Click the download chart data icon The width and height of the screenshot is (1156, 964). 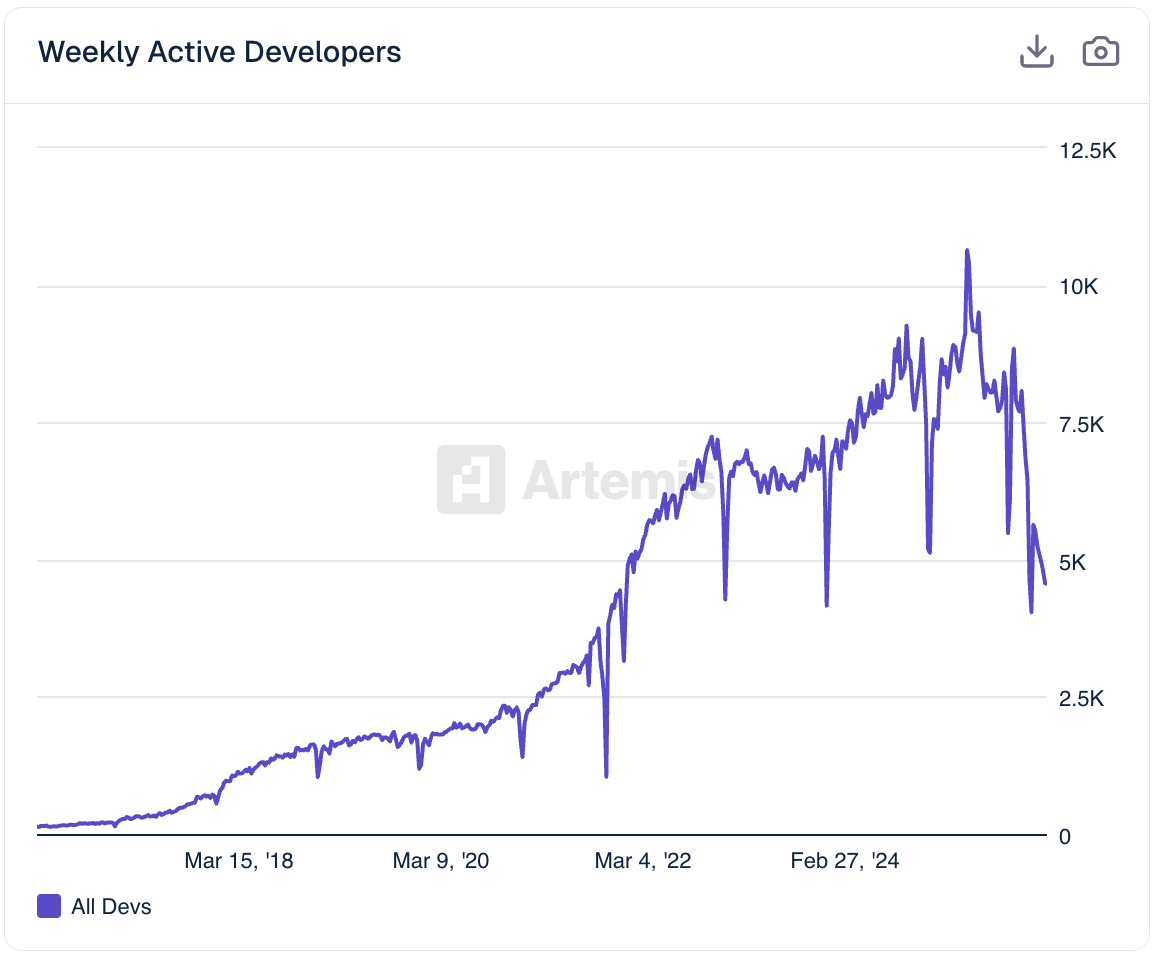point(1037,52)
